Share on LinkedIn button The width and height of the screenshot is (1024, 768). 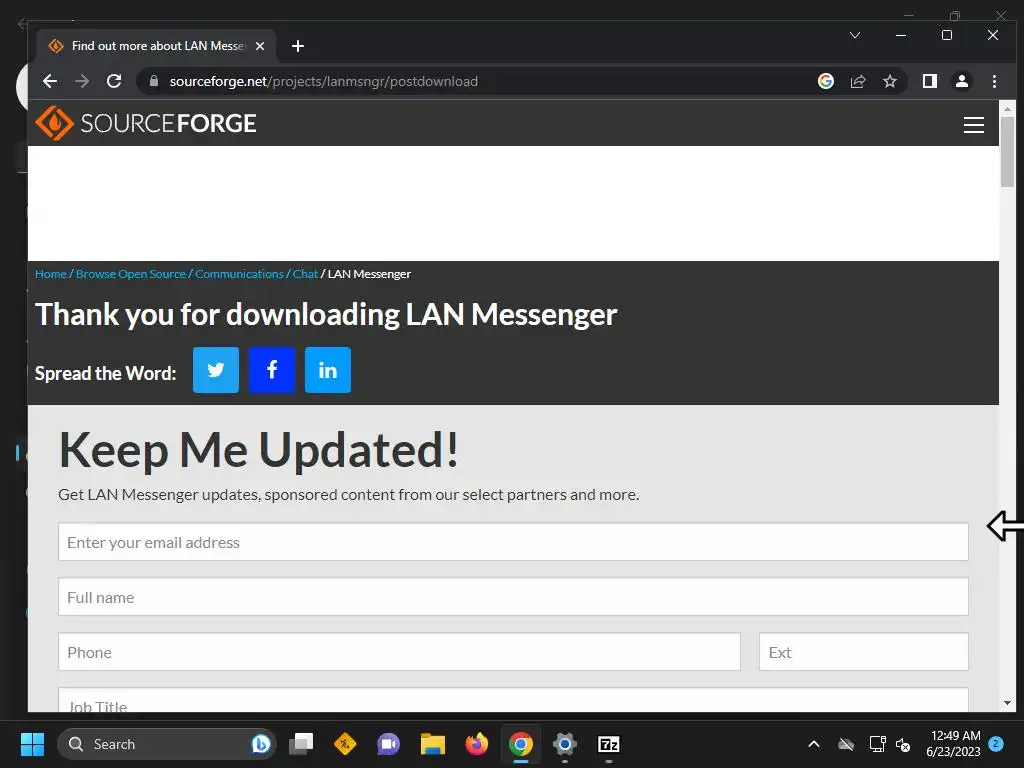[x=328, y=370]
